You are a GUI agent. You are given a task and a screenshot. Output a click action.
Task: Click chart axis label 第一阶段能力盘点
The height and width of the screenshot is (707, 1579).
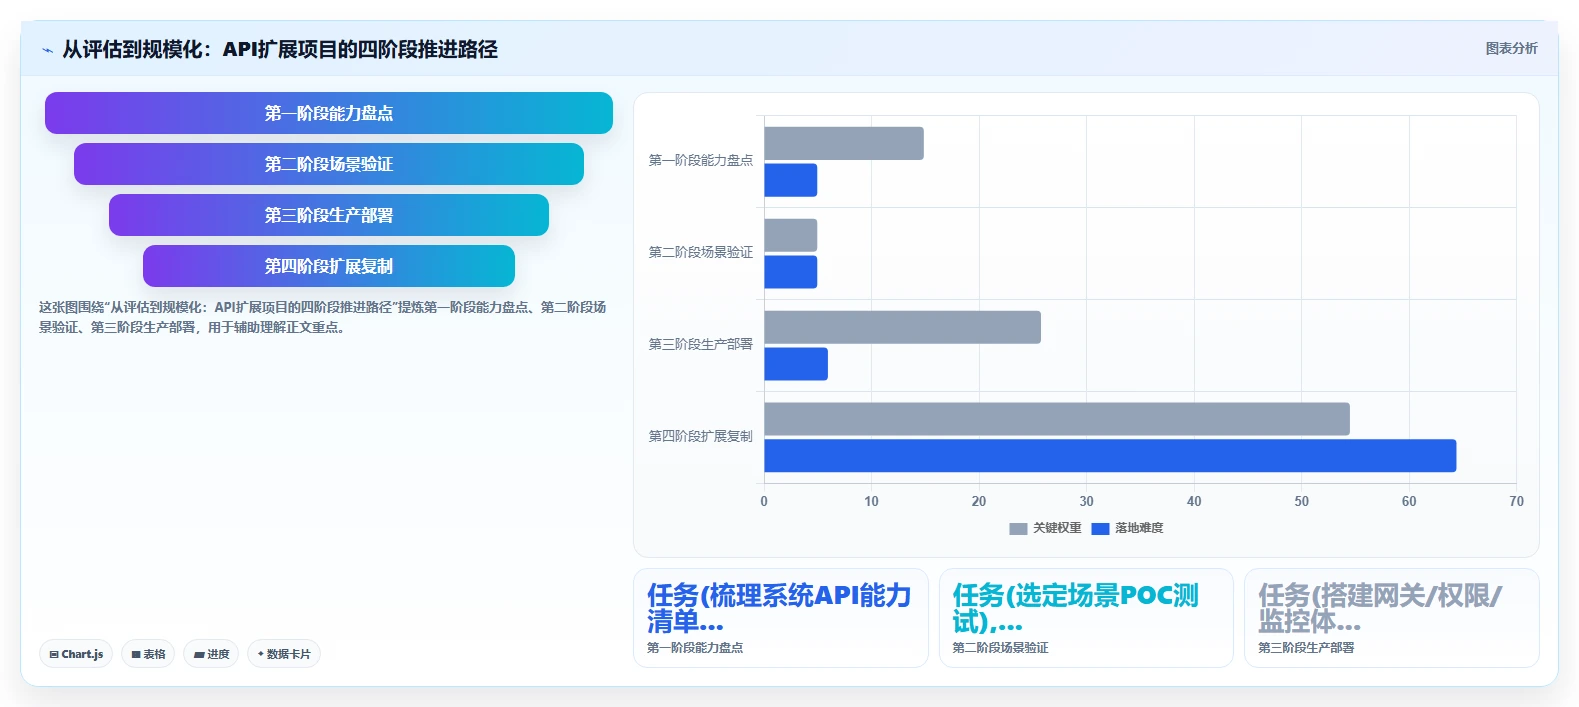click(x=701, y=160)
